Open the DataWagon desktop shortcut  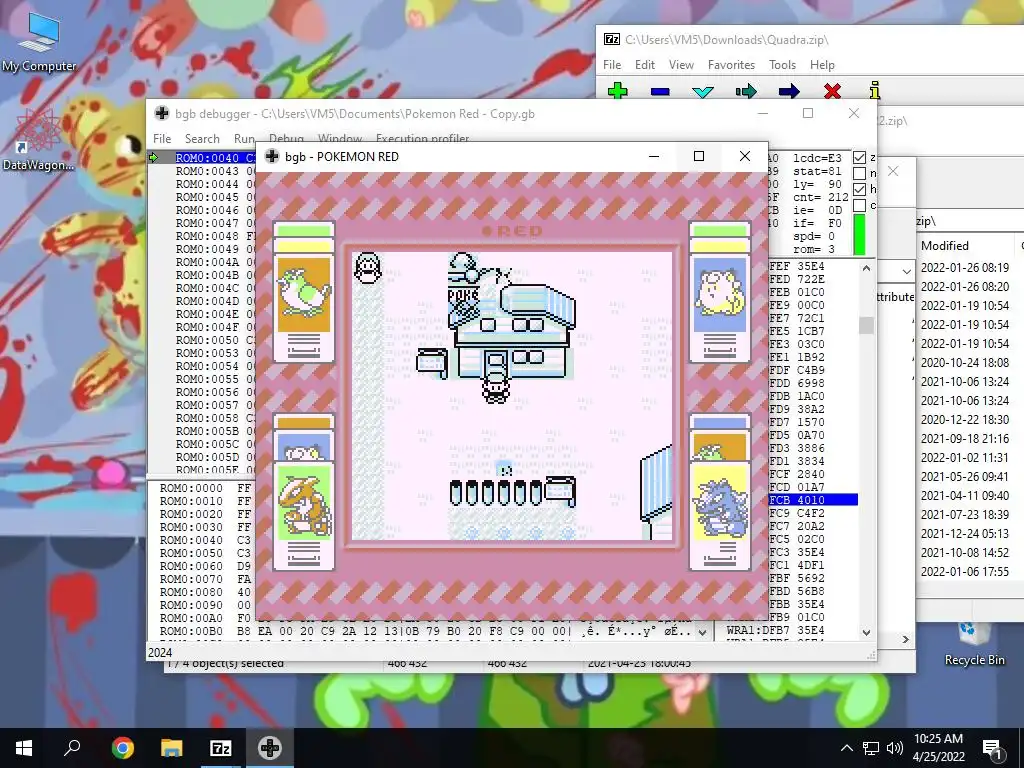tap(39, 139)
